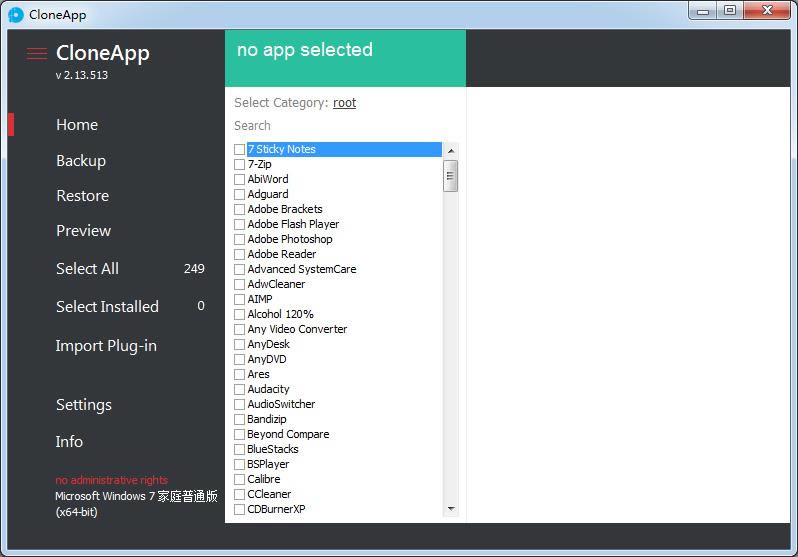This screenshot has width=798, height=557.
Task: Select the AnyDVD list entry
Action: 267,359
